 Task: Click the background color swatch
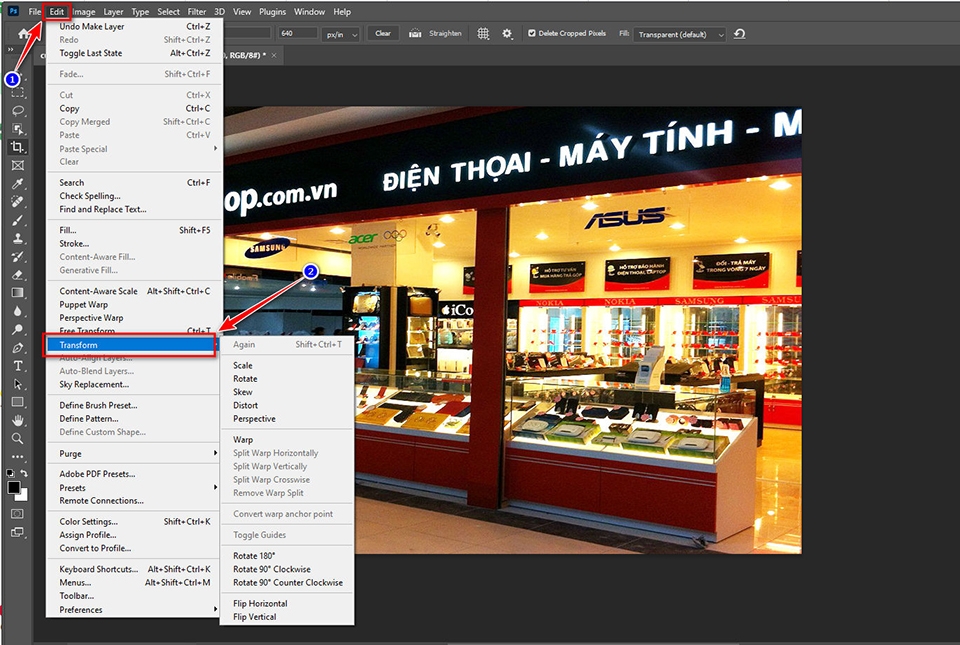(x=23, y=496)
